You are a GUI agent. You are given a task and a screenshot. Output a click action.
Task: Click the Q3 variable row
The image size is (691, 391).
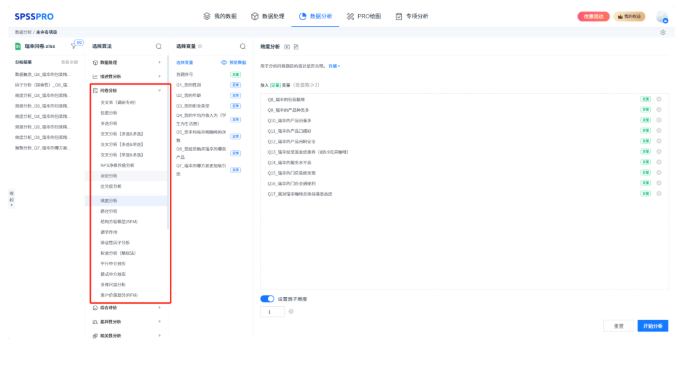coord(209,106)
